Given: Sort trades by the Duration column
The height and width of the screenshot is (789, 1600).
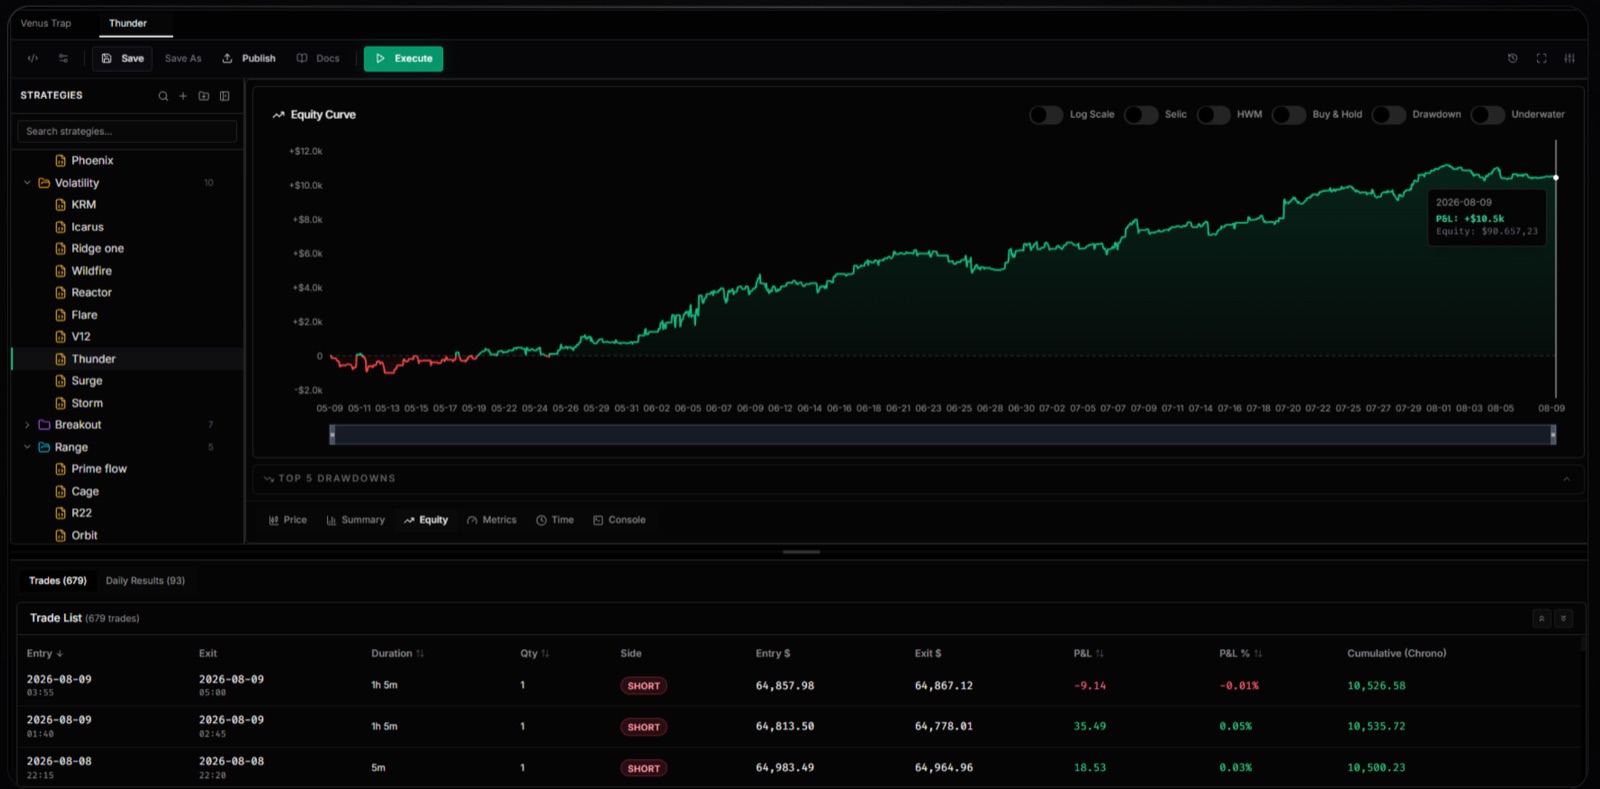Looking at the screenshot, I should [x=397, y=654].
